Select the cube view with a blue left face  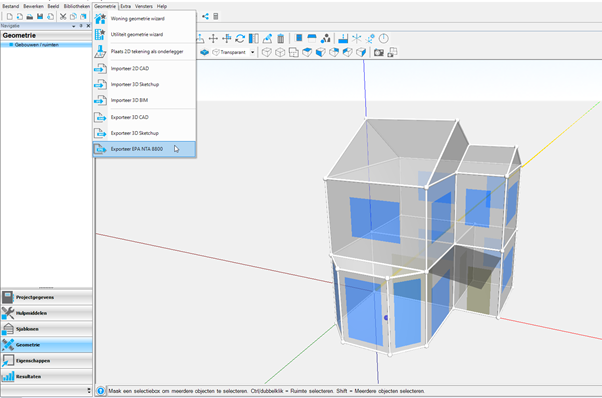(347, 52)
